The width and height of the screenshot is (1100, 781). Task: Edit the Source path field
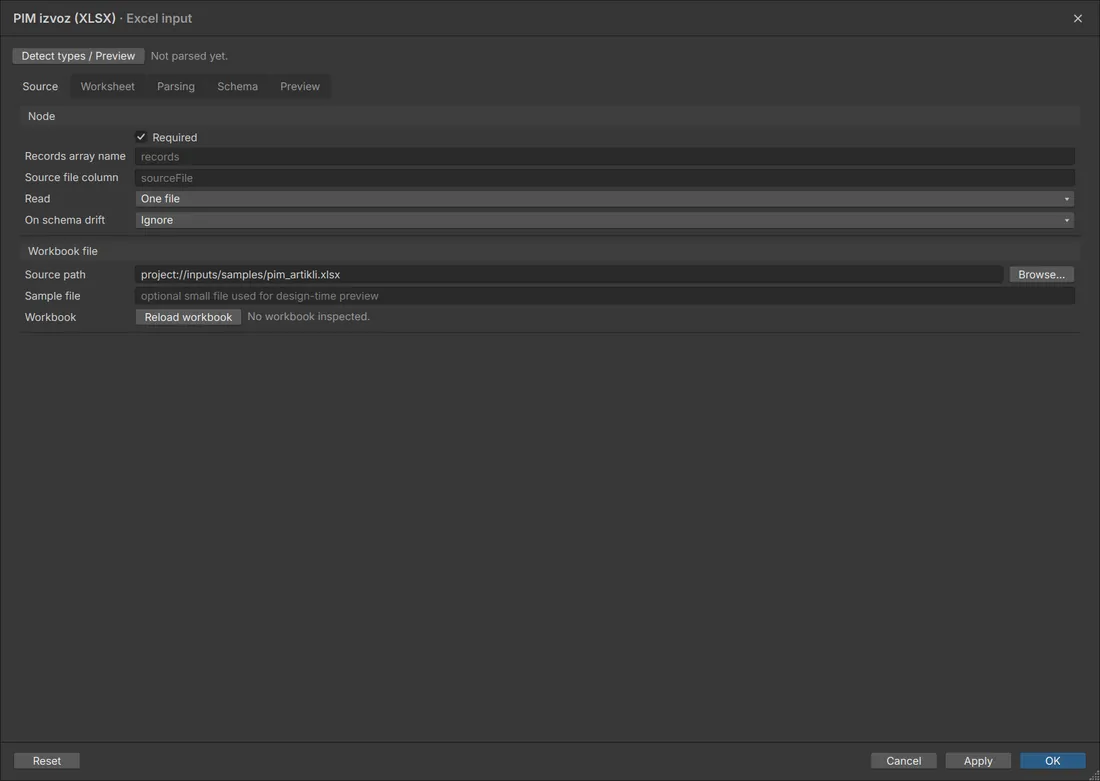[x=569, y=274]
